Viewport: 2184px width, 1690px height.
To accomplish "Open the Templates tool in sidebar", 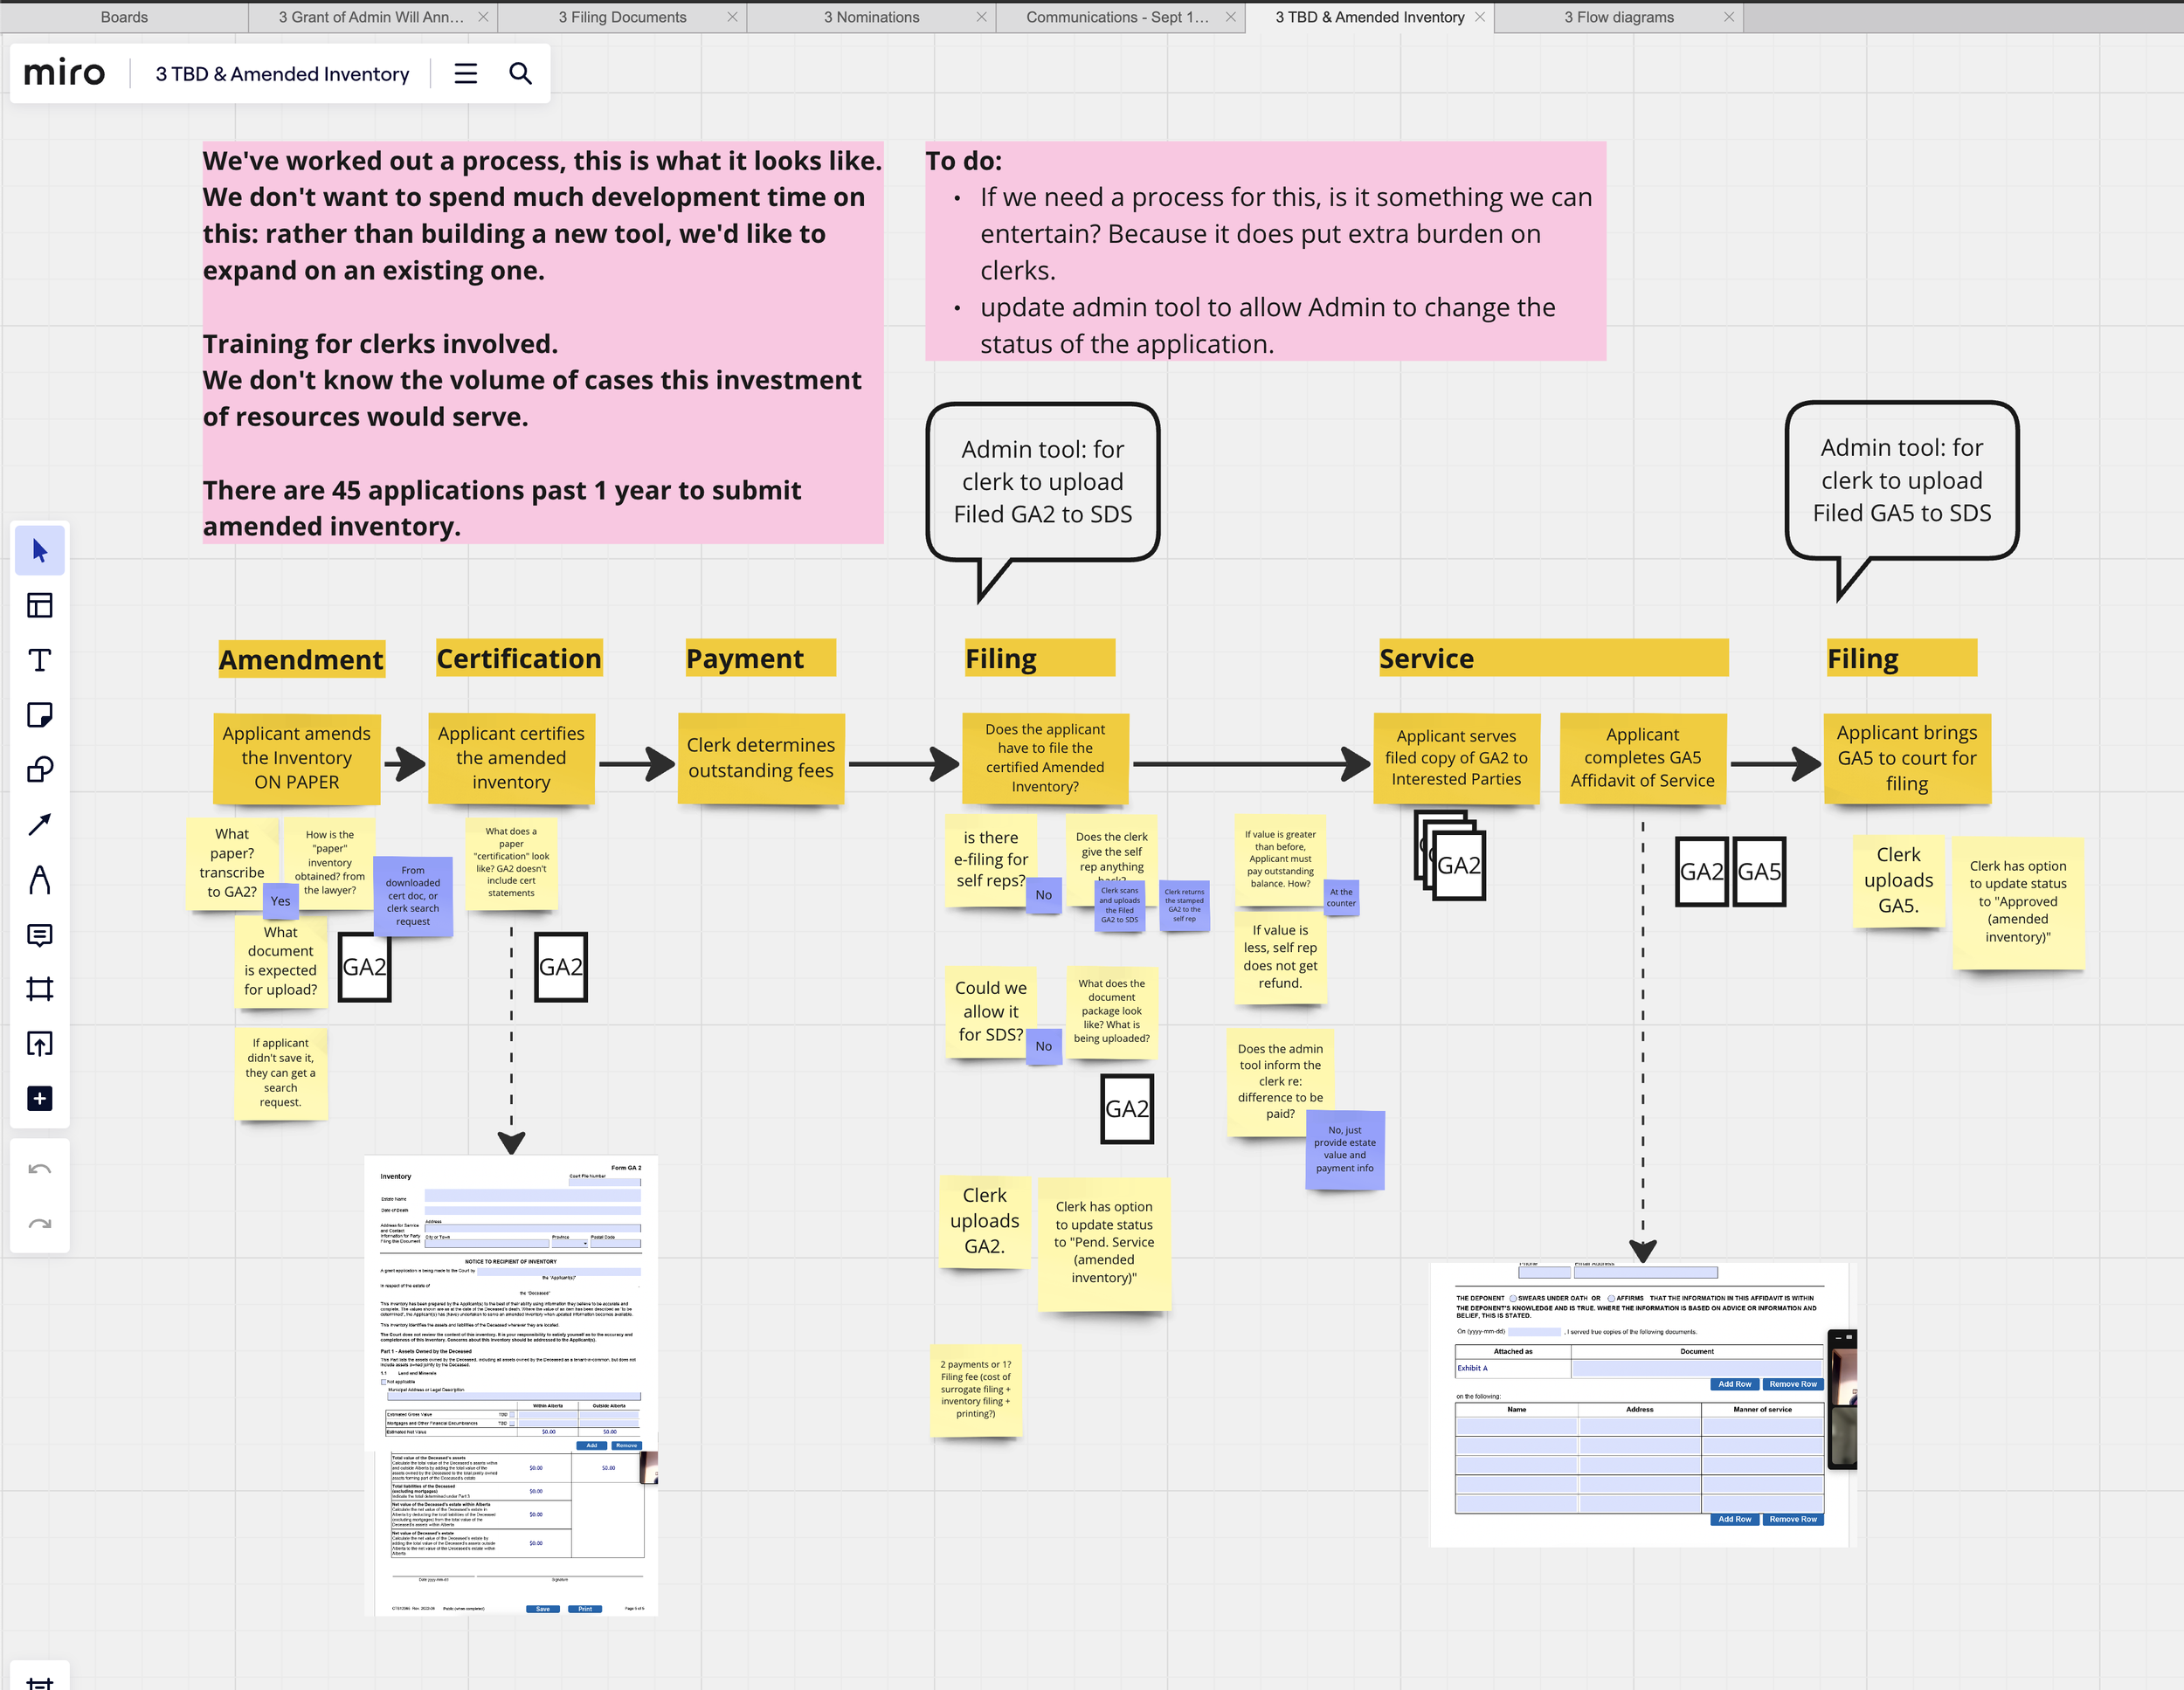I will click(x=40, y=606).
